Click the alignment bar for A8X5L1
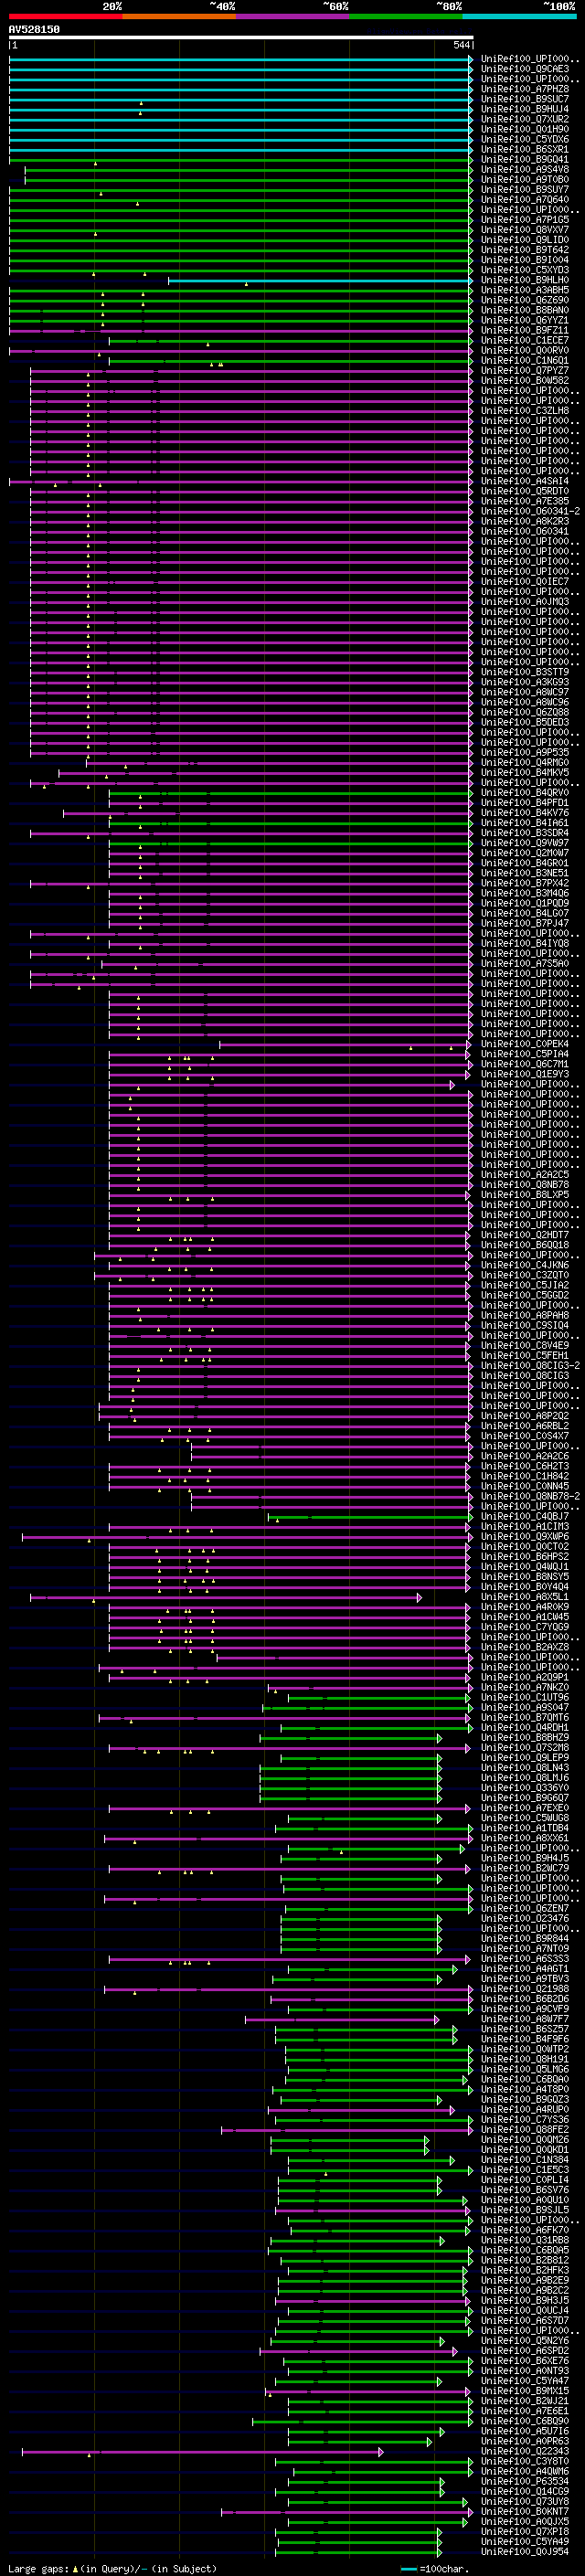Screen dimensions: 585x2576 pos(226,1597)
